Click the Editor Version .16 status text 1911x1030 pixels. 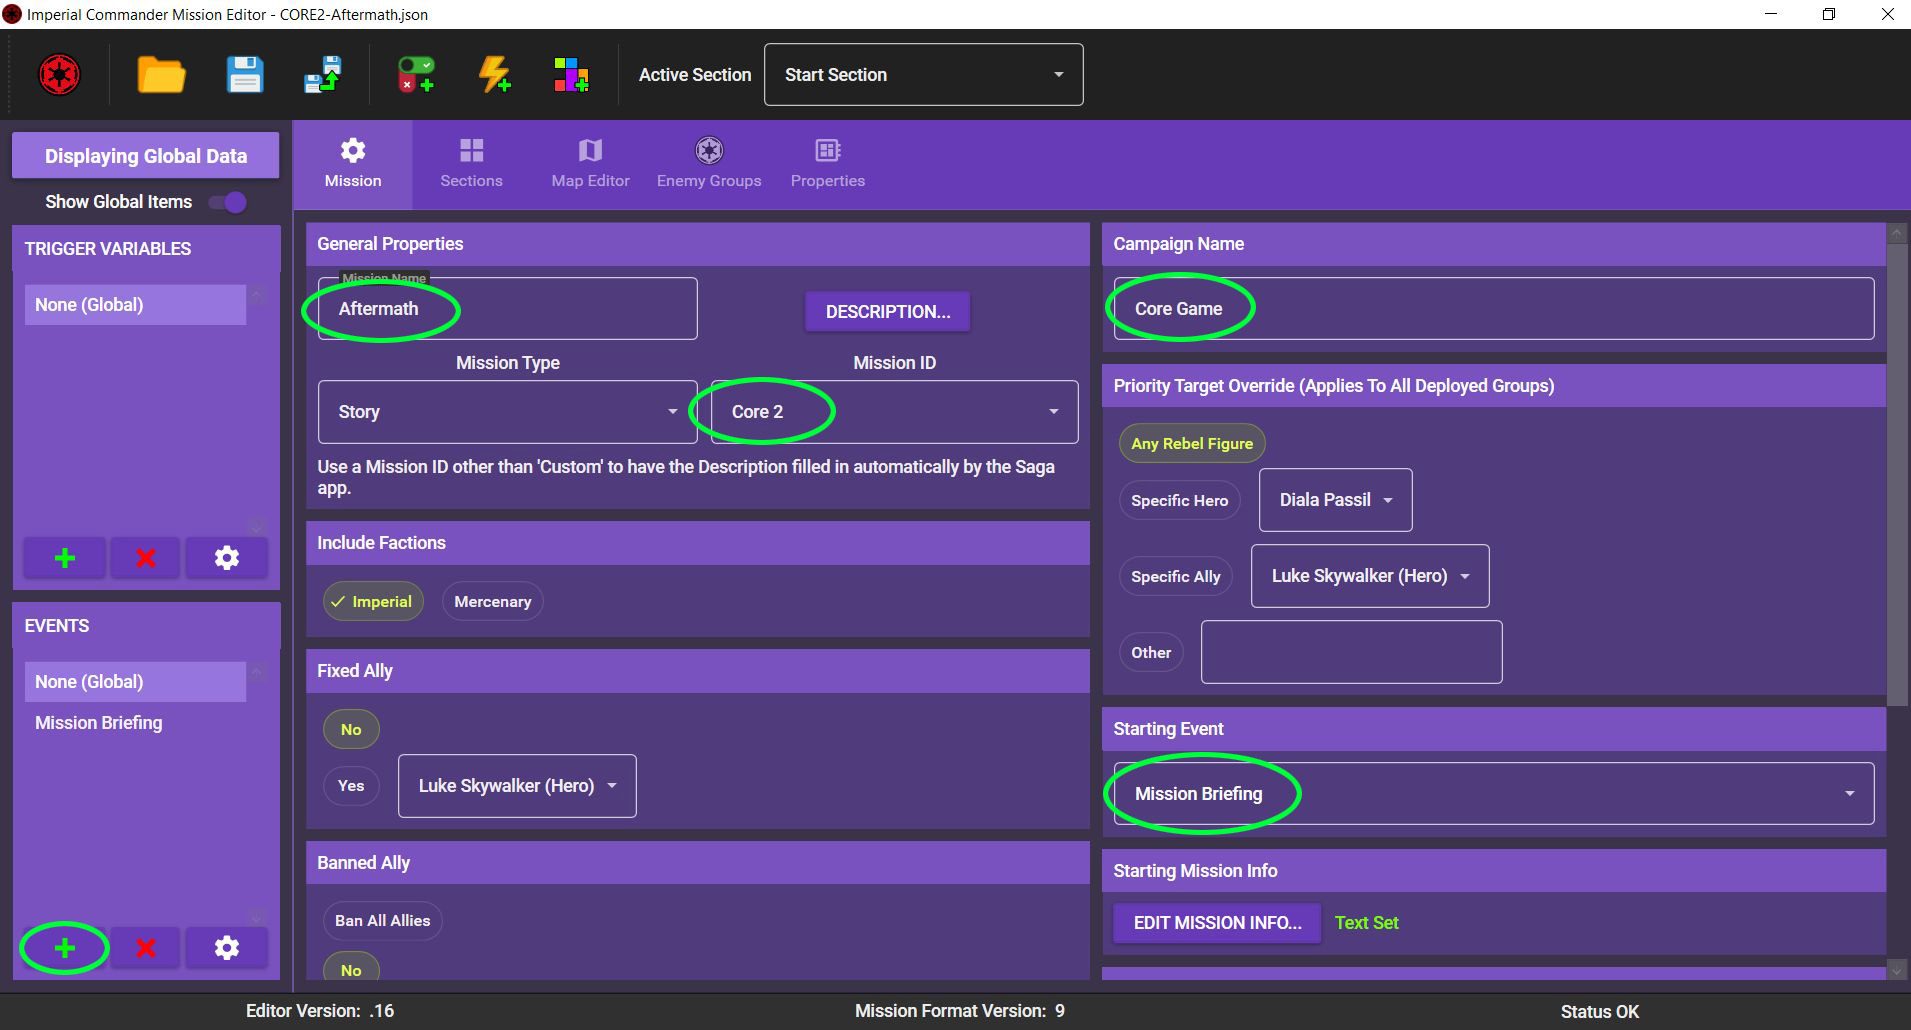click(x=320, y=1011)
